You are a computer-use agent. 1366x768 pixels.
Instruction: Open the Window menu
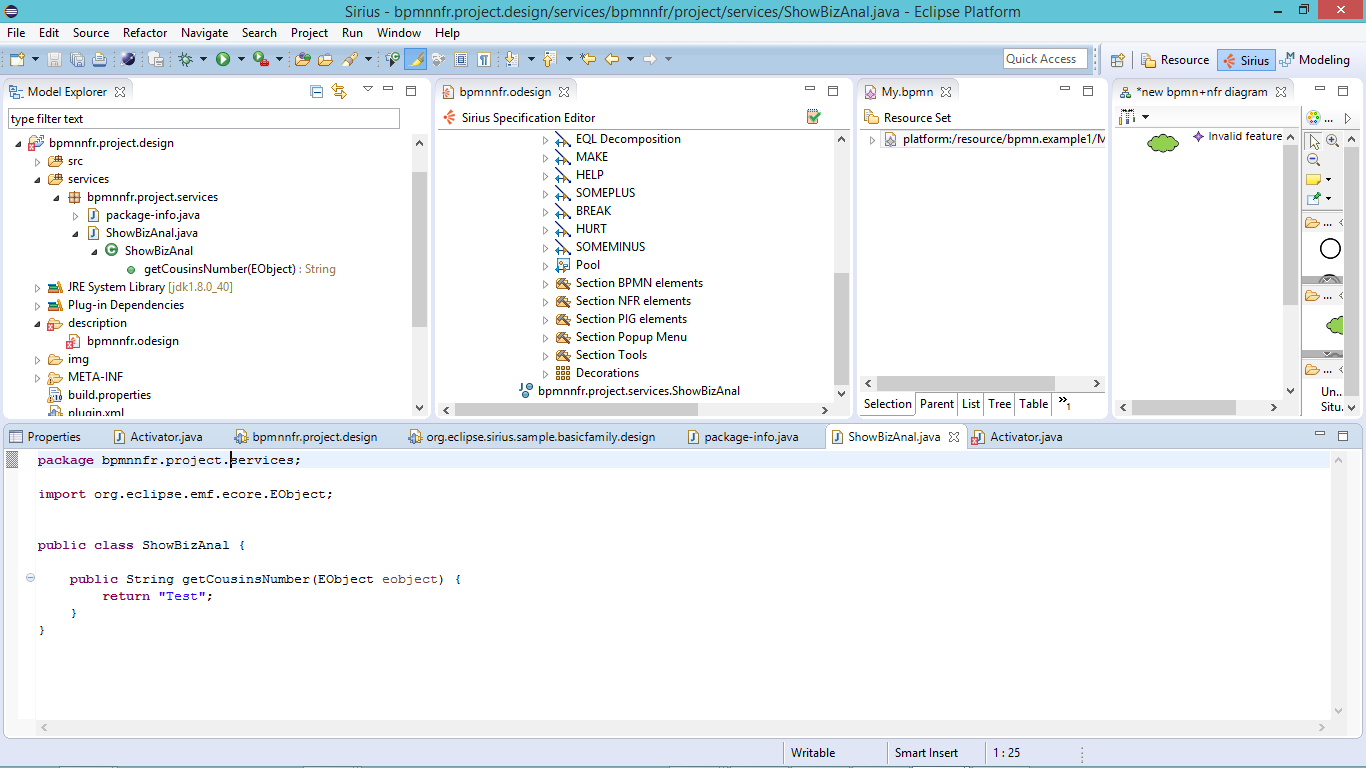[x=399, y=33]
